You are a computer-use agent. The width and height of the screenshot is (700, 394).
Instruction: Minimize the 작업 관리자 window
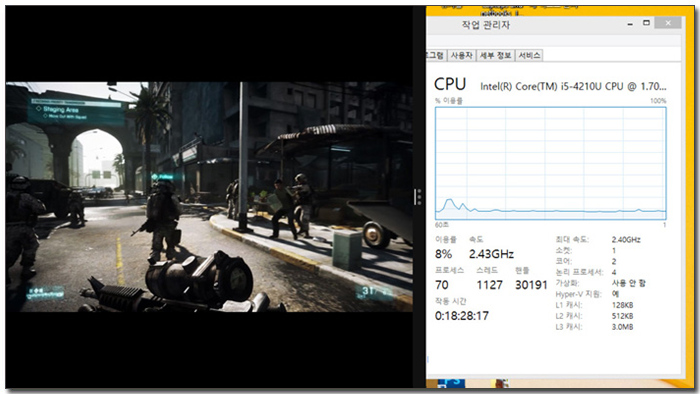pyautogui.click(x=630, y=24)
